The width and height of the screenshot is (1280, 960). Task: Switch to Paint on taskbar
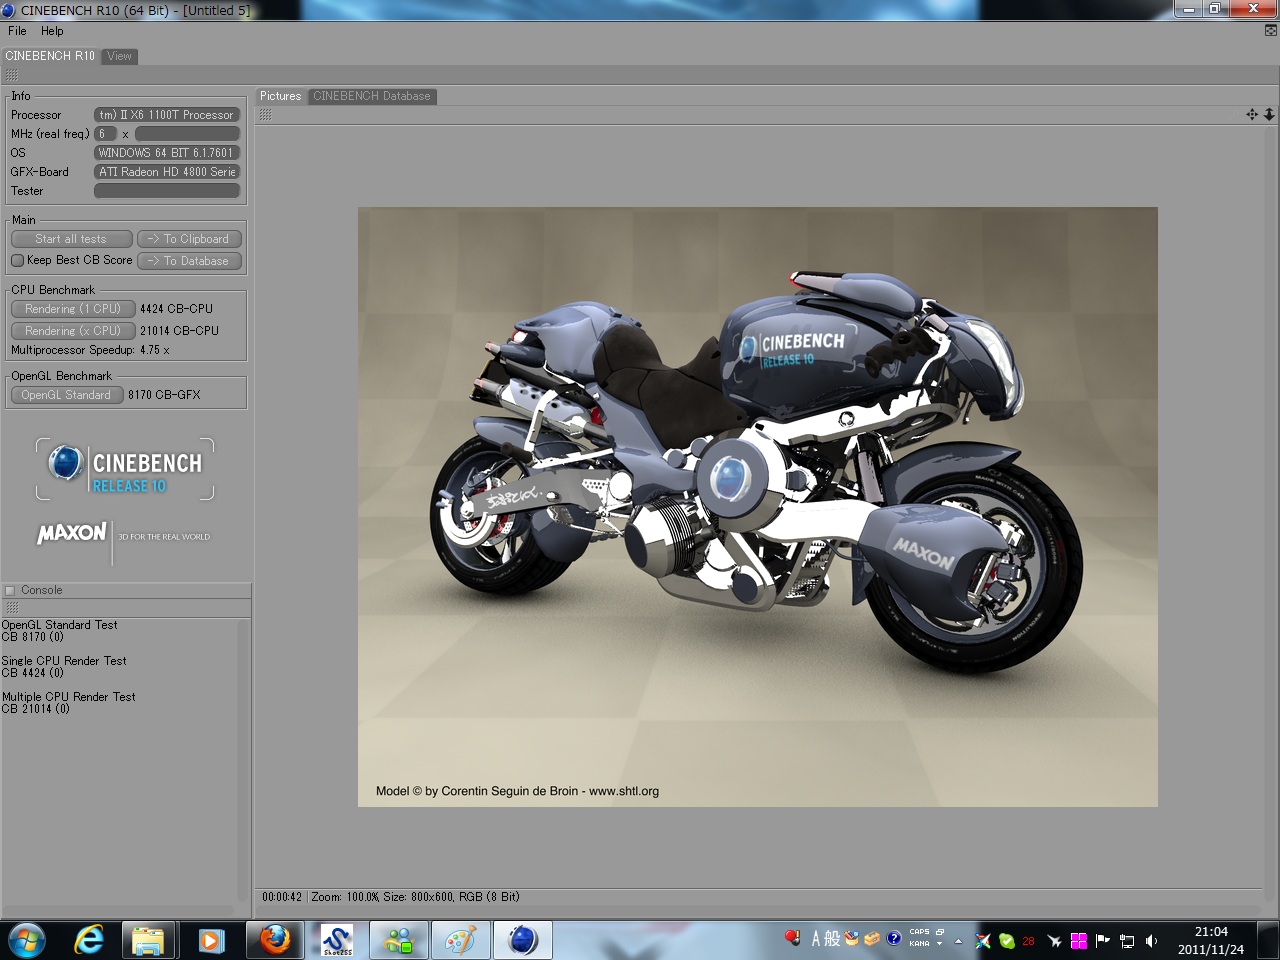(x=461, y=940)
